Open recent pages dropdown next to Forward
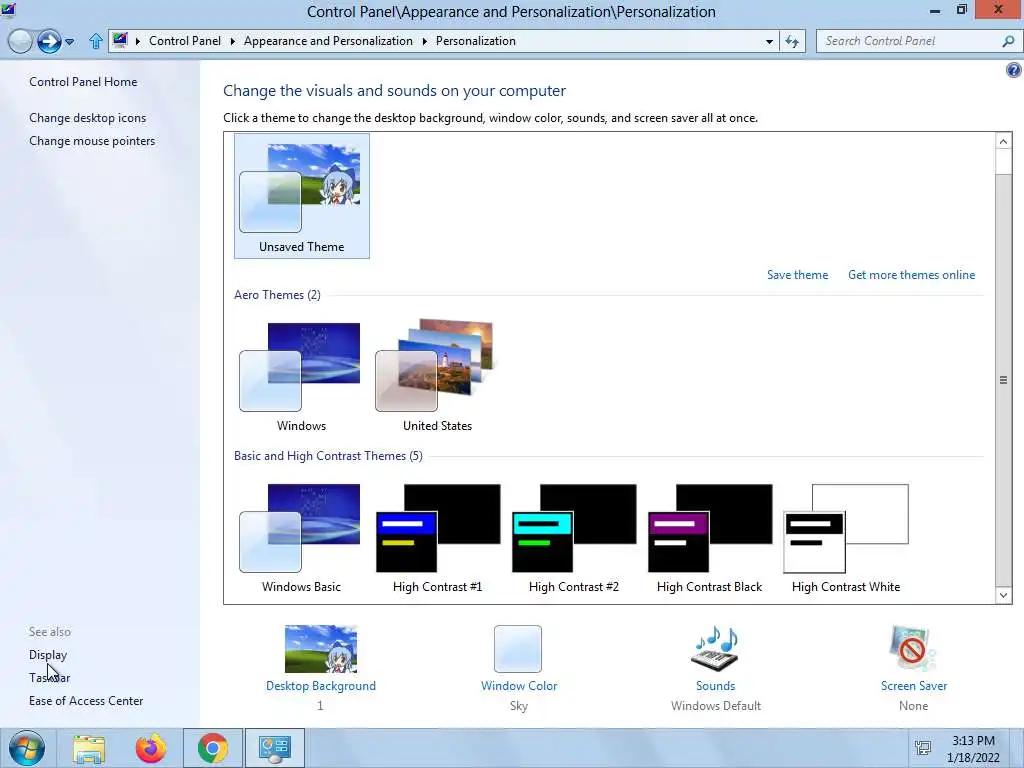 pos(69,42)
